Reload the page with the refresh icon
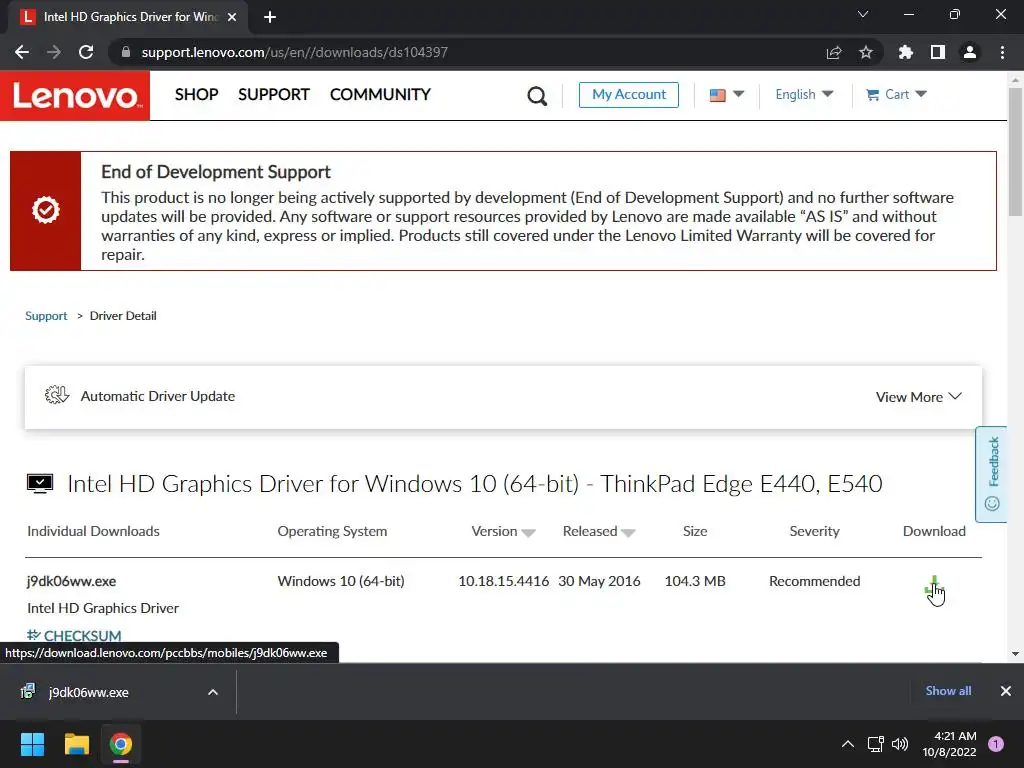The height and width of the screenshot is (768, 1024). (x=86, y=52)
